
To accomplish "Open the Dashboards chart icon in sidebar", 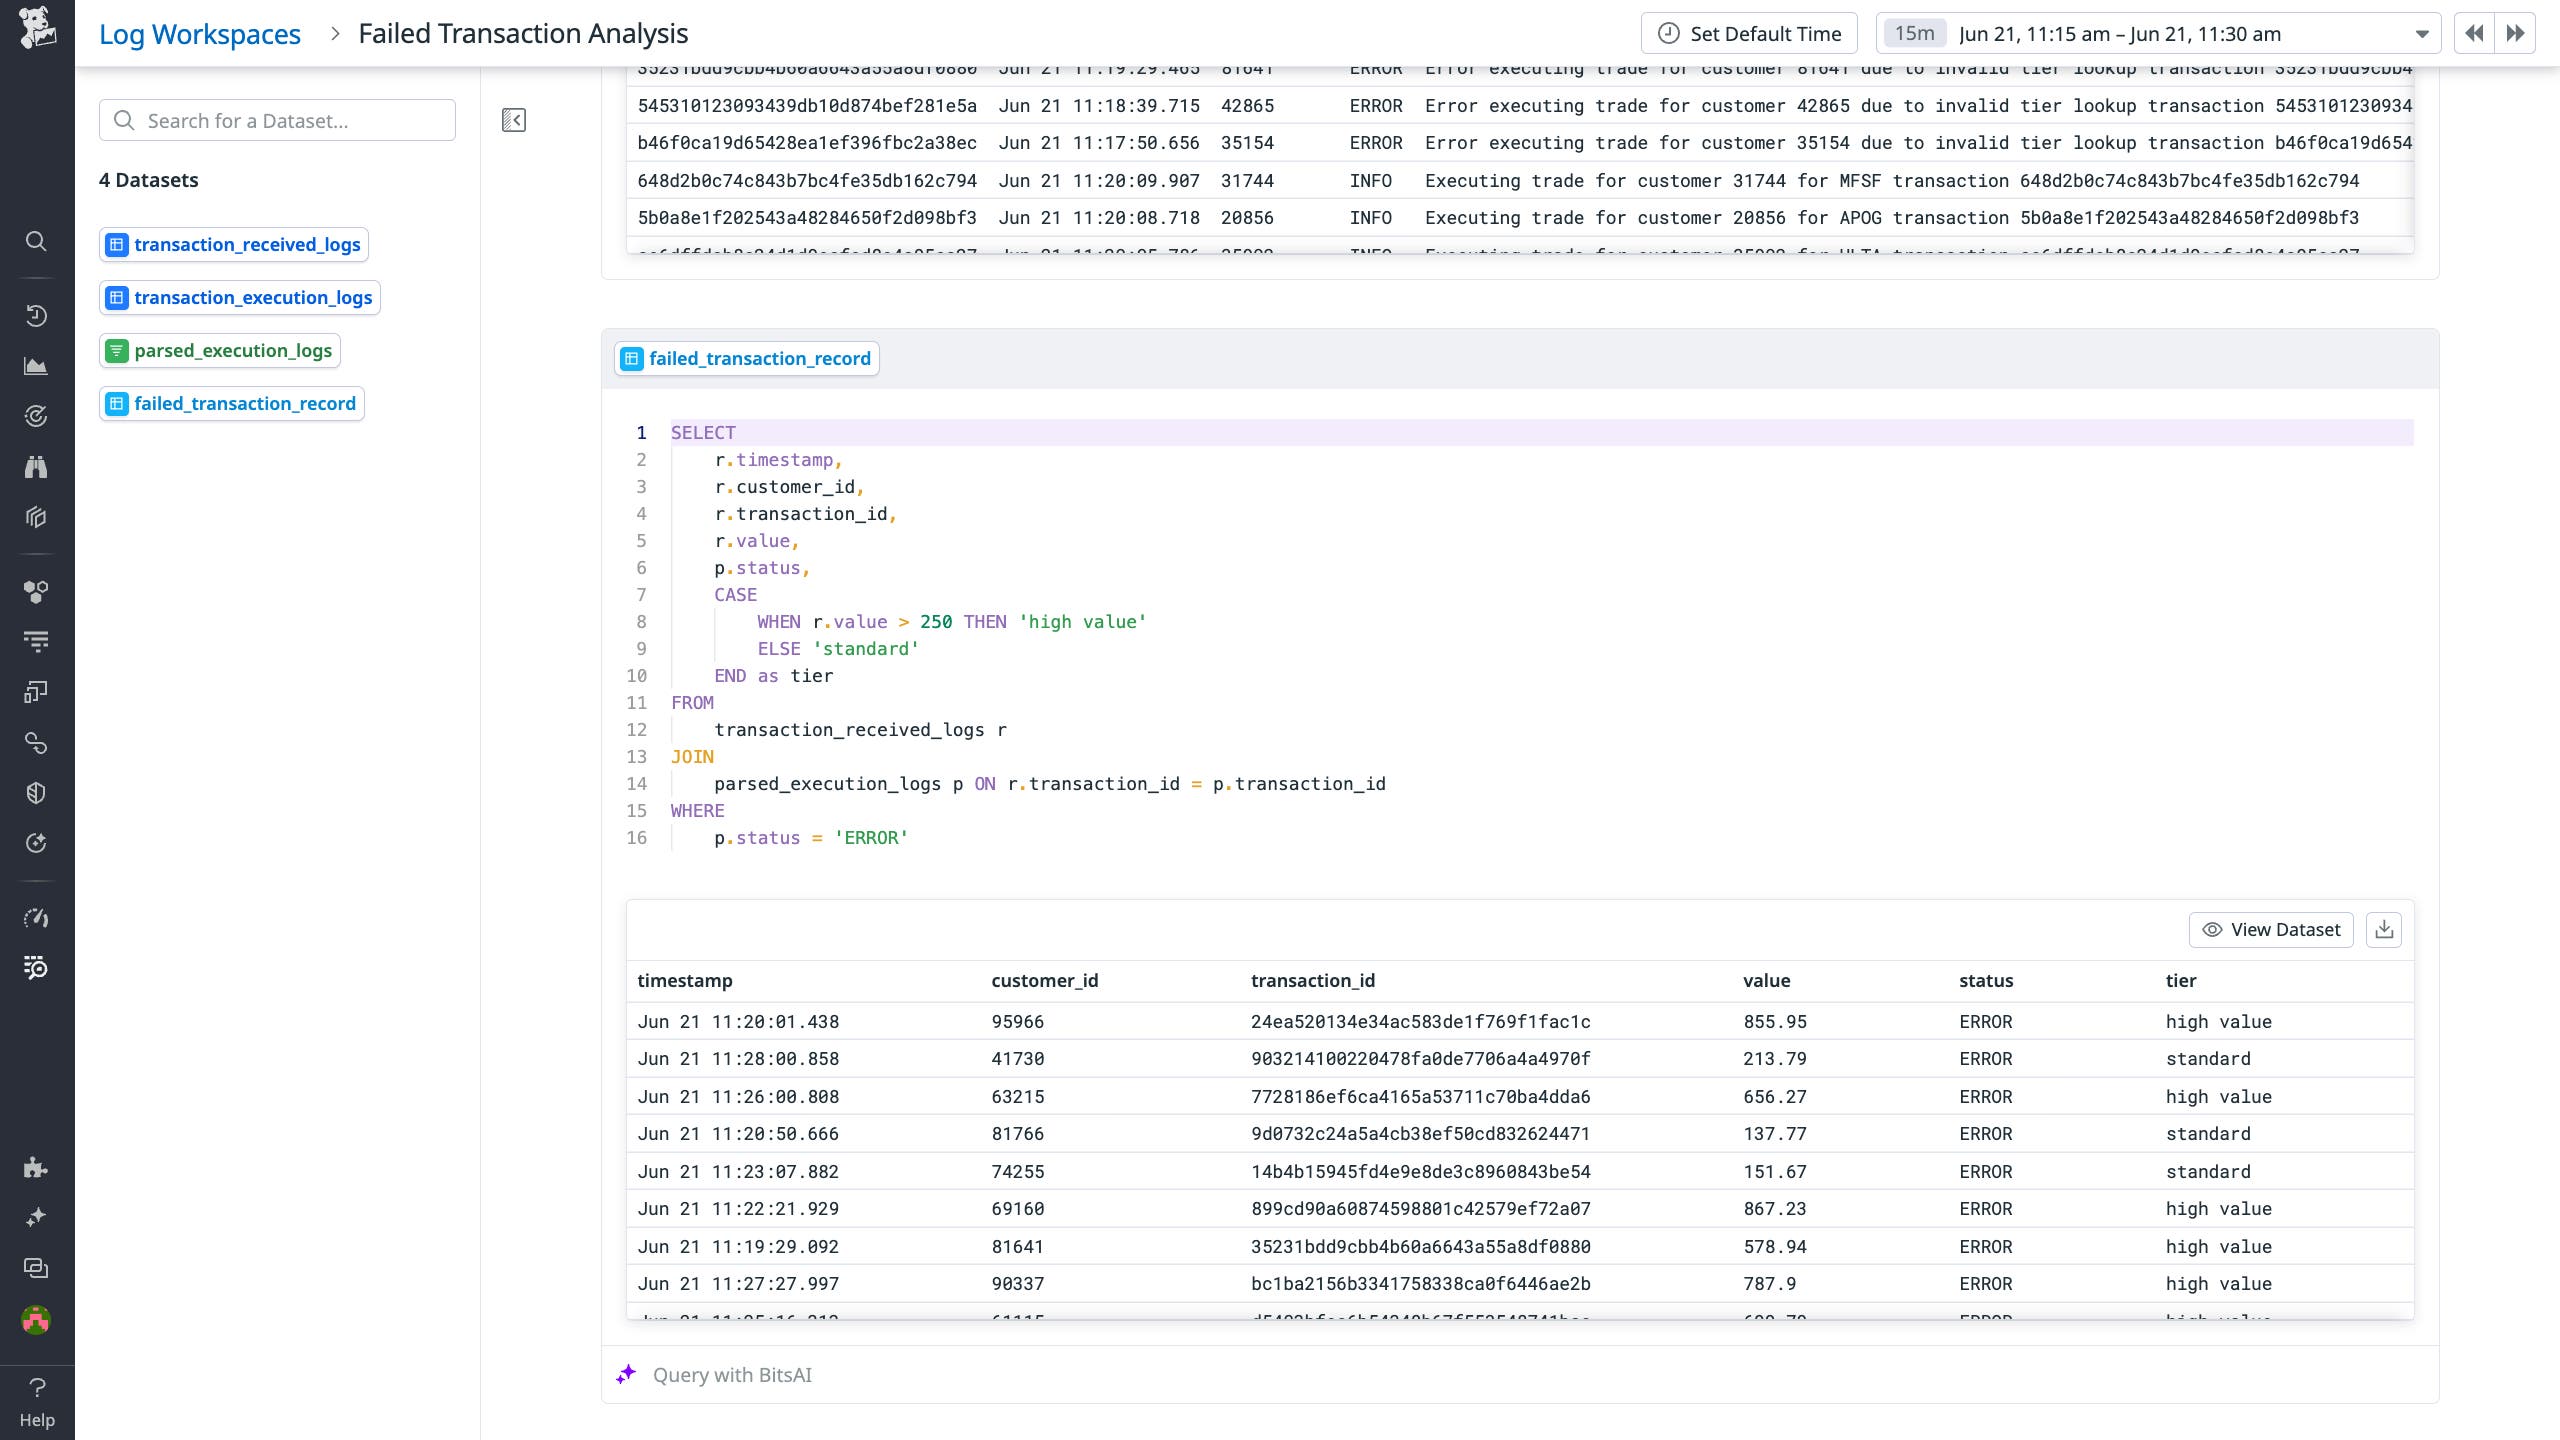I will coord(36,366).
